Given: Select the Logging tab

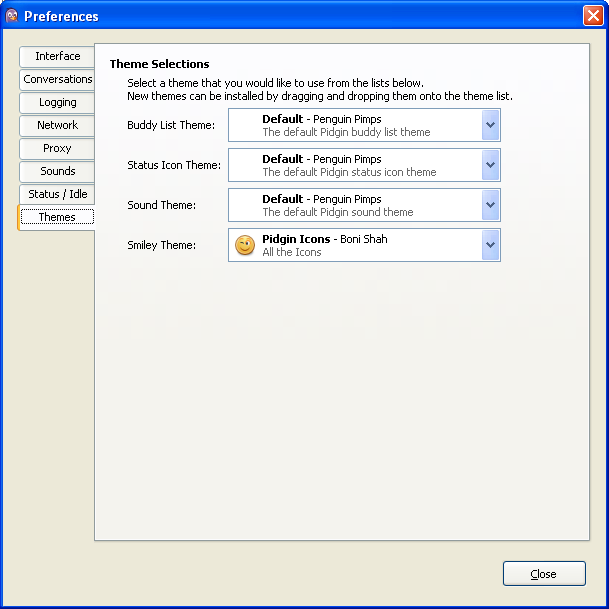Looking at the screenshot, I should click(57, 102).
